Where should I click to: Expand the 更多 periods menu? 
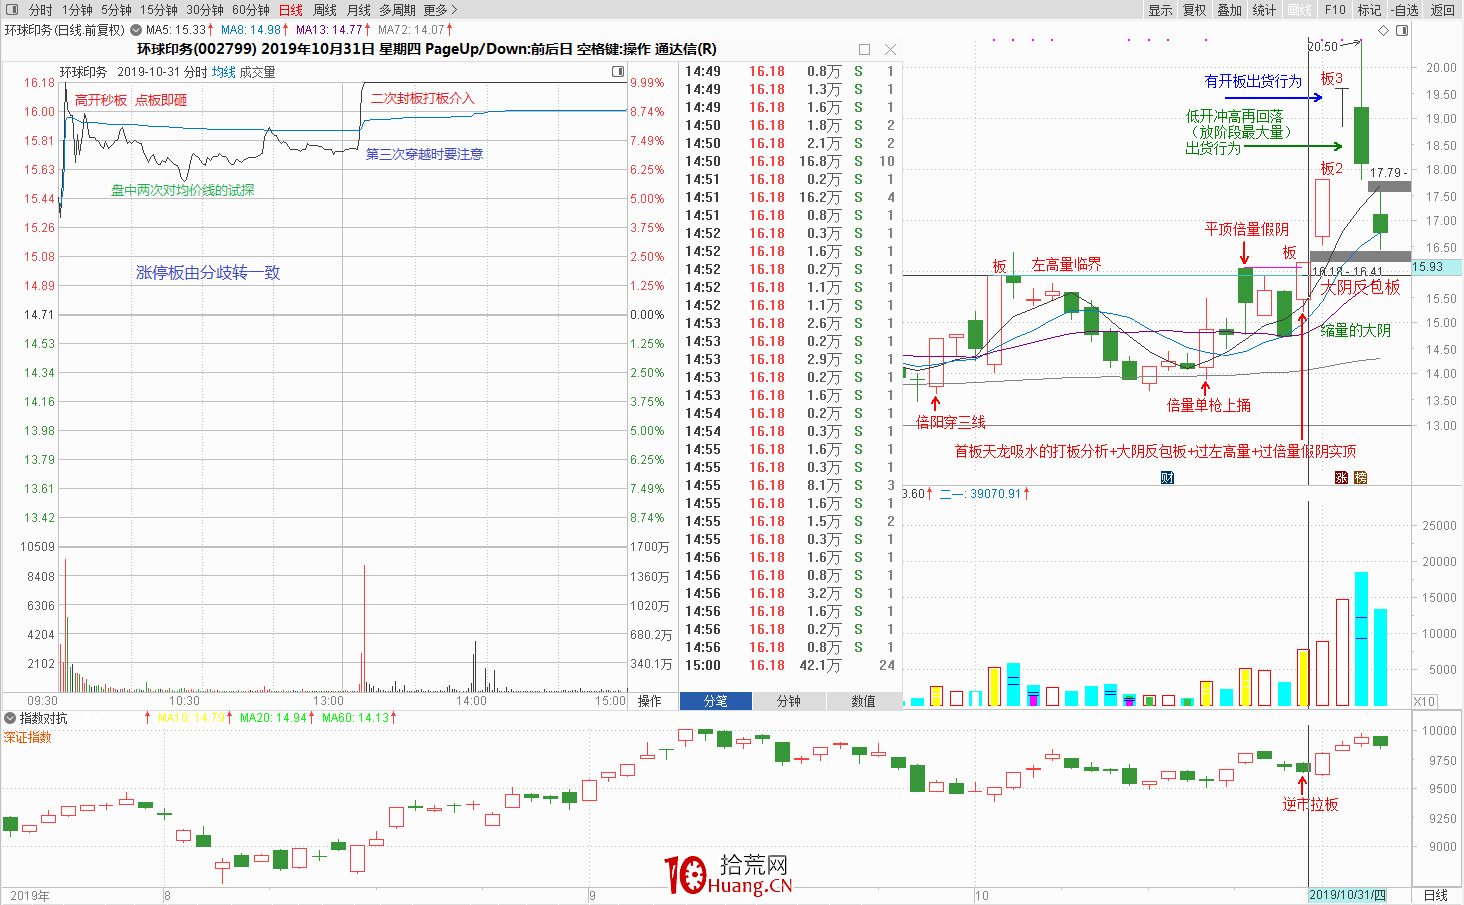pos(440,9)
